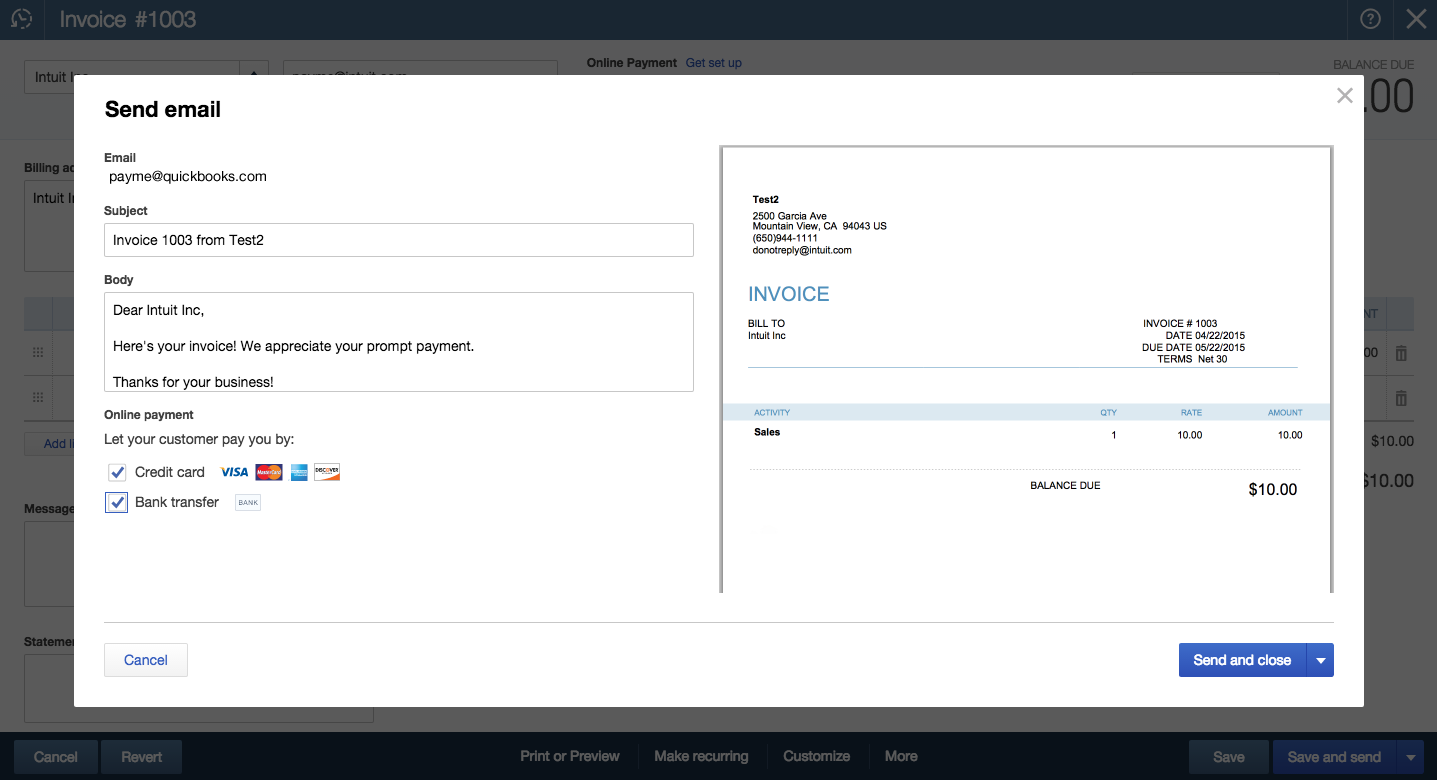This screenshot has height=780, width=1437.
Task: Click the MasterCard icon
Action: [x=268, y=472]
